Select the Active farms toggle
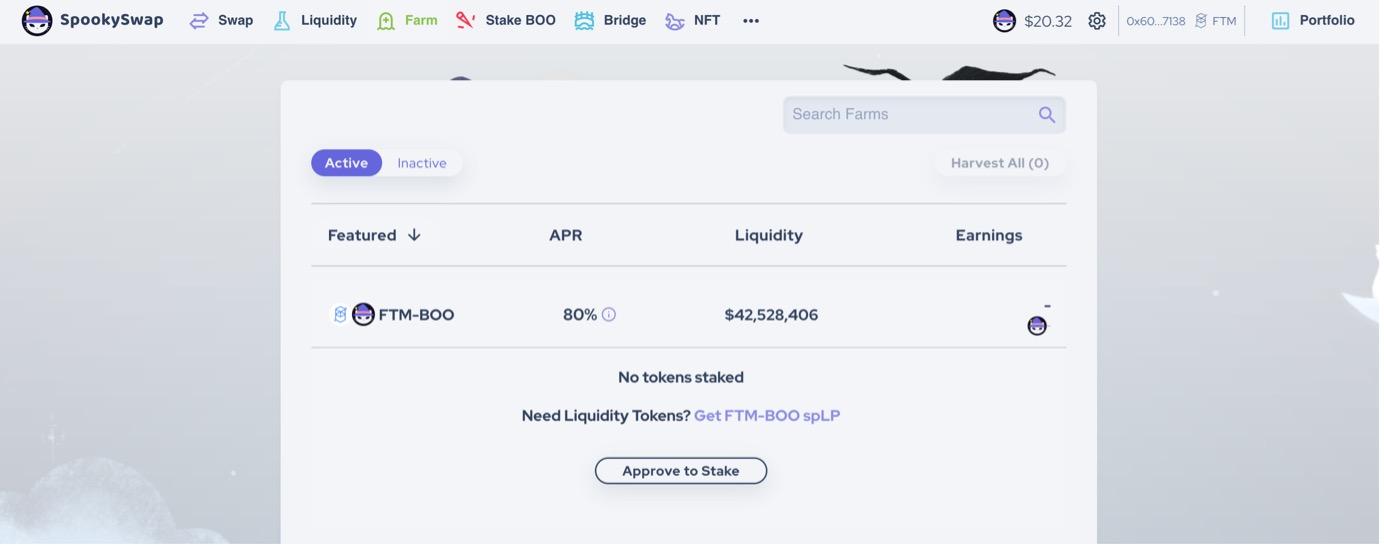 [x=346, y=163]
